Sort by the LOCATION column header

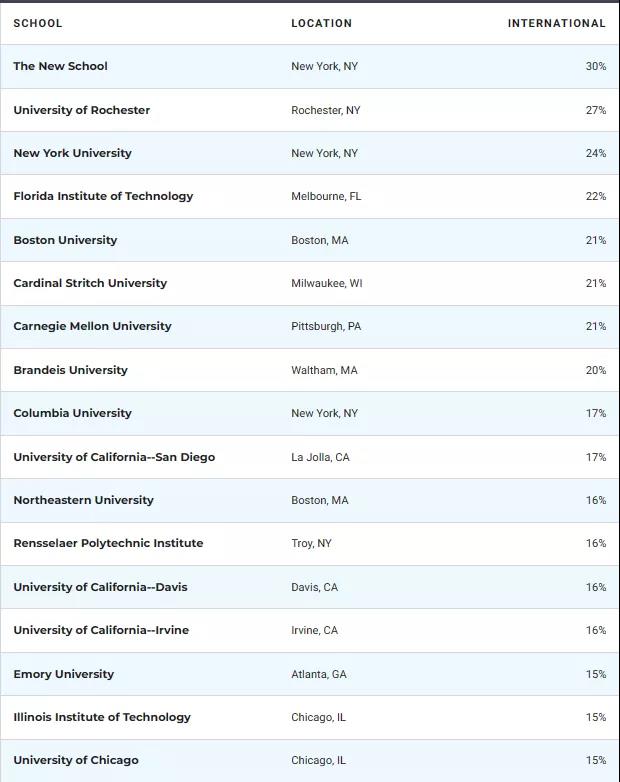(321, 23)
